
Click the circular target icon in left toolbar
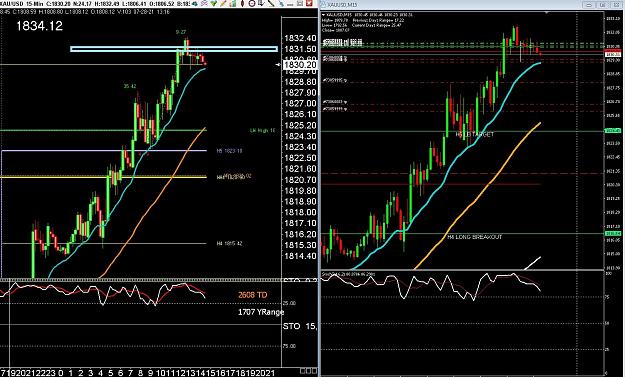(252, 4)
